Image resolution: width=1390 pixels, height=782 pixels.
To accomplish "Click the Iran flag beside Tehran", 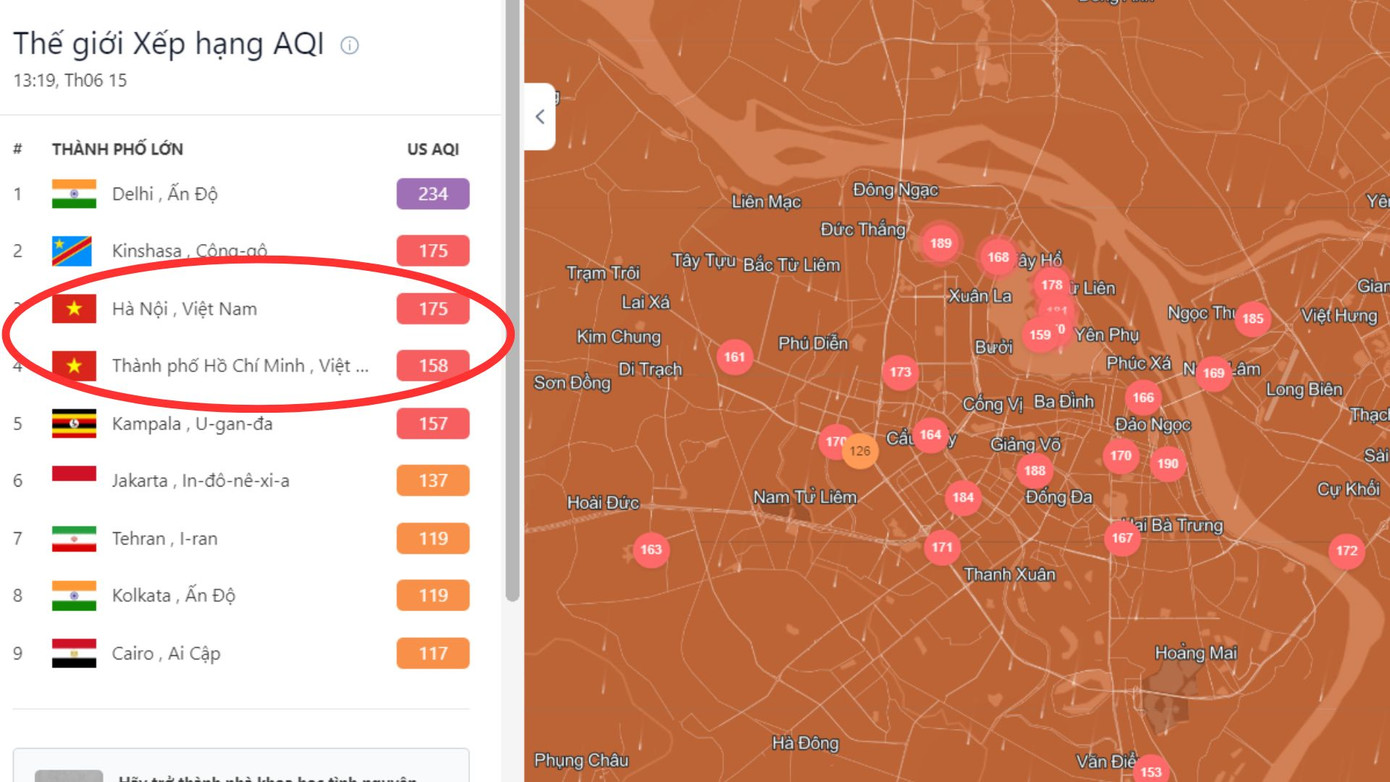I will pyautogui.click(x=74, y=539).
